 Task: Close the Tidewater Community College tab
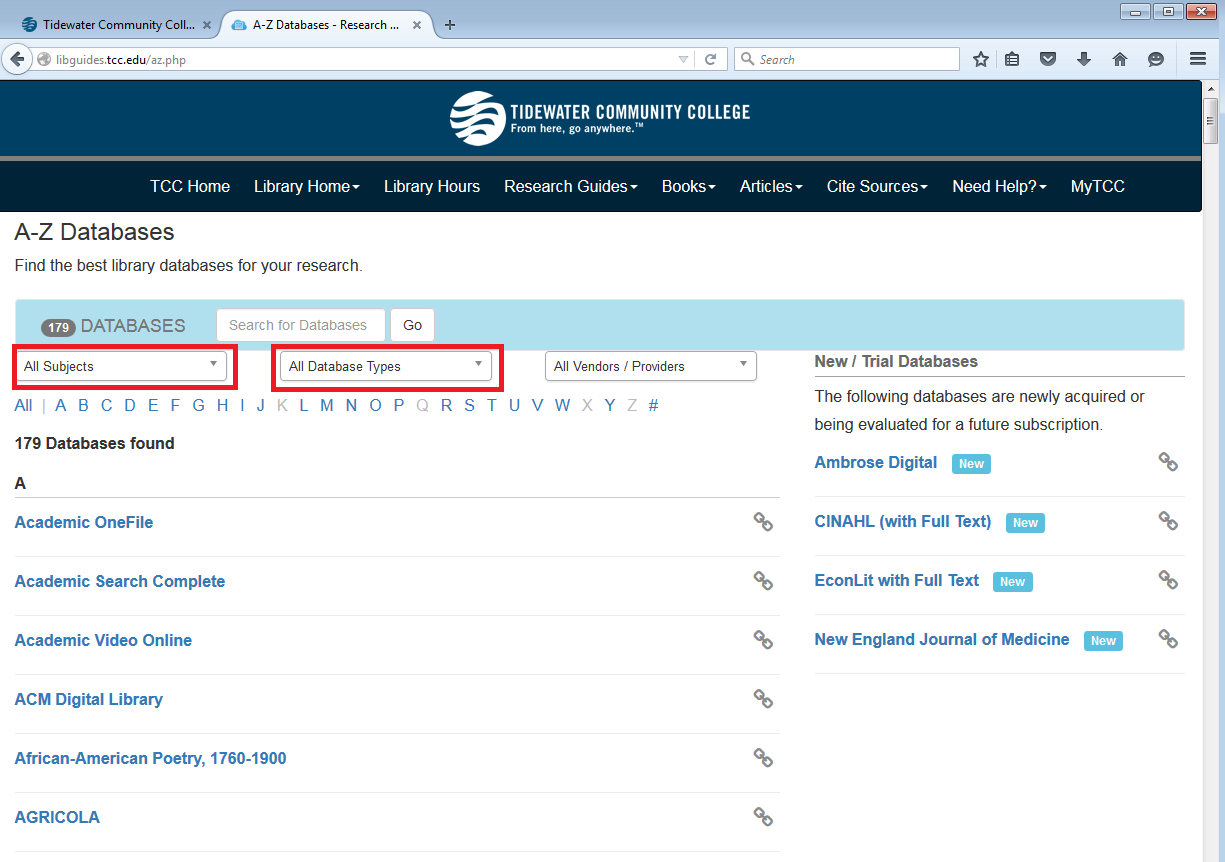point(206,25)
